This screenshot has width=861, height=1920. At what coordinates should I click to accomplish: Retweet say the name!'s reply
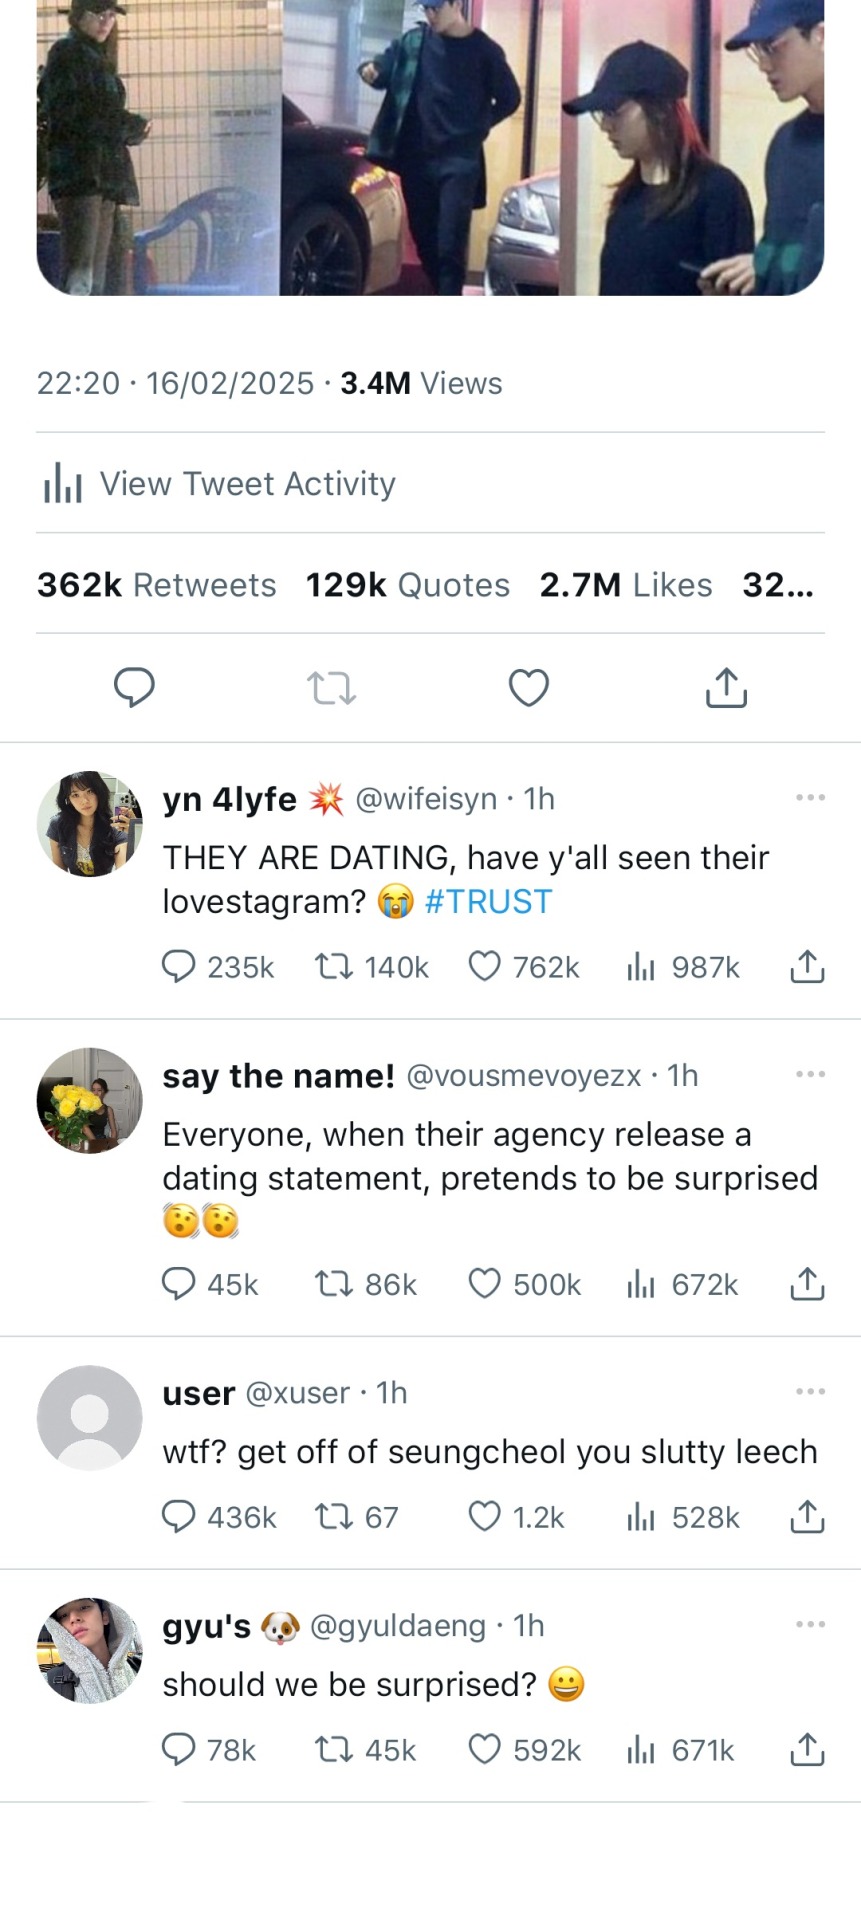tap(332, 1283)
